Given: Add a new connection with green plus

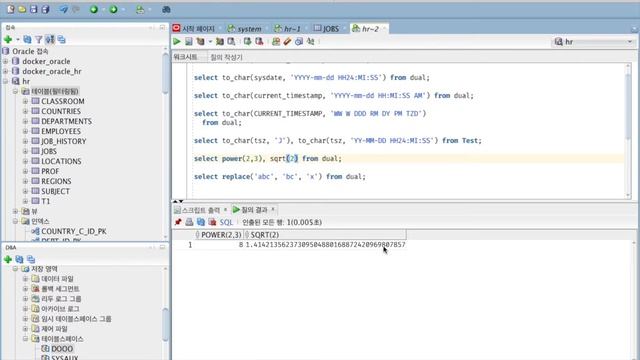Looking at the screenshot, I should pyautogui.click(x=8, y=40).
